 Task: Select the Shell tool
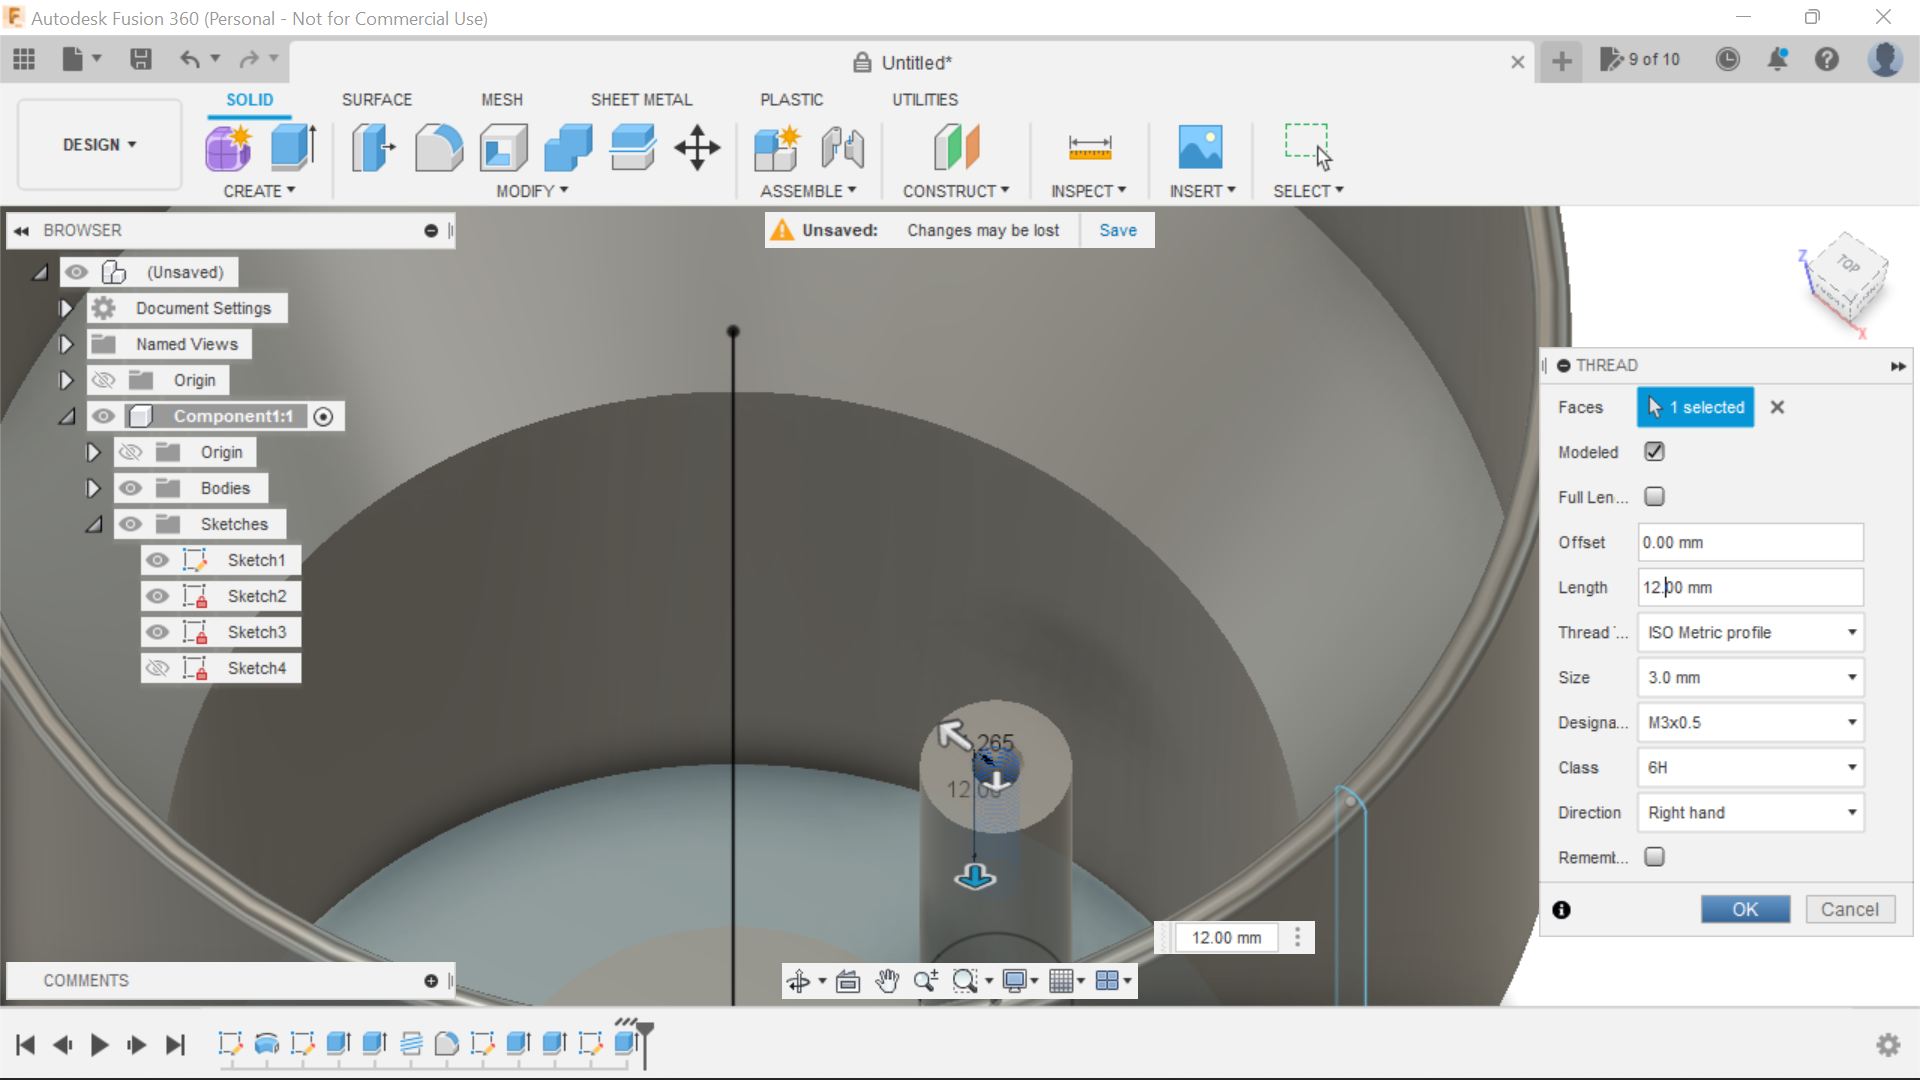[x=504, y=148]
